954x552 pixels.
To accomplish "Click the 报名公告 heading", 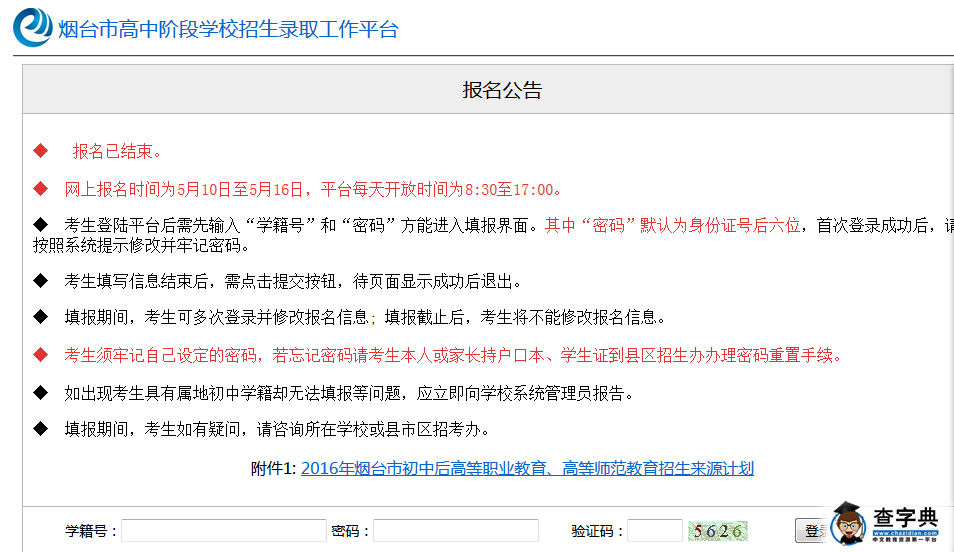I will point(502,90).
